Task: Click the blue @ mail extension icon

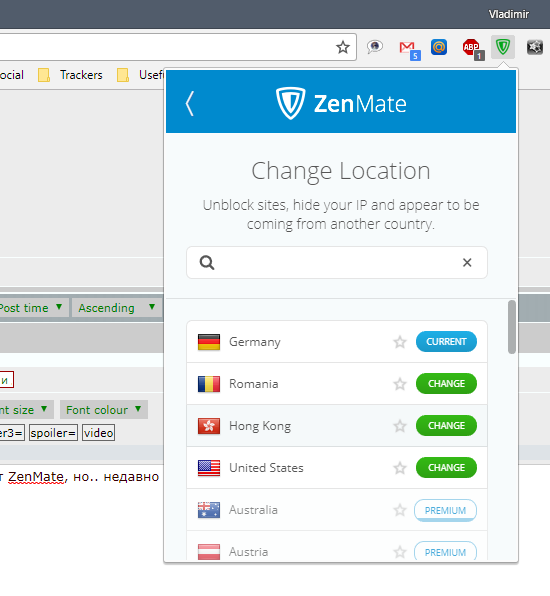Action: tap(439, 47)
